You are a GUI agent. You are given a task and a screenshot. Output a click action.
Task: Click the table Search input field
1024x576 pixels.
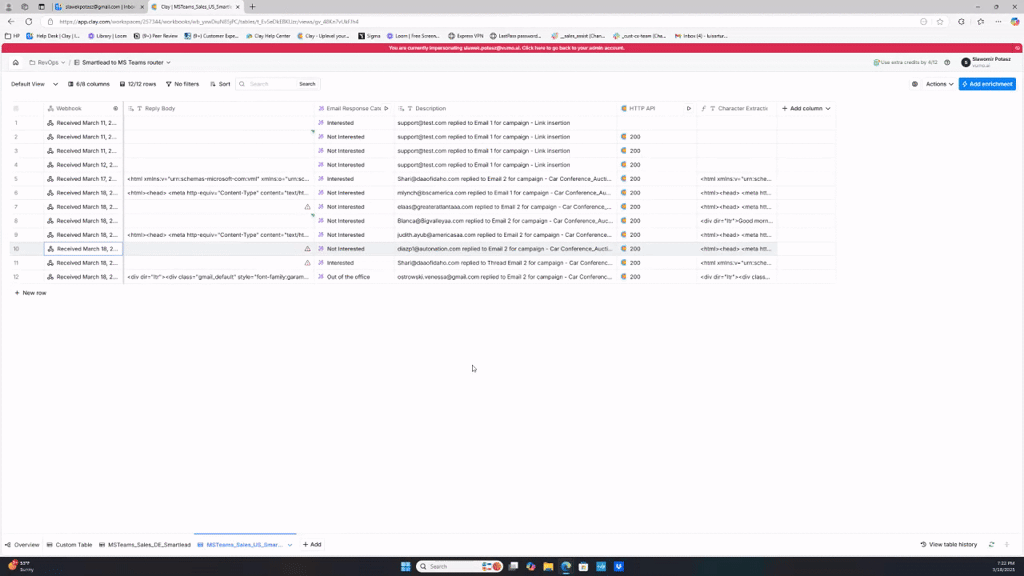tap(270, 84)
